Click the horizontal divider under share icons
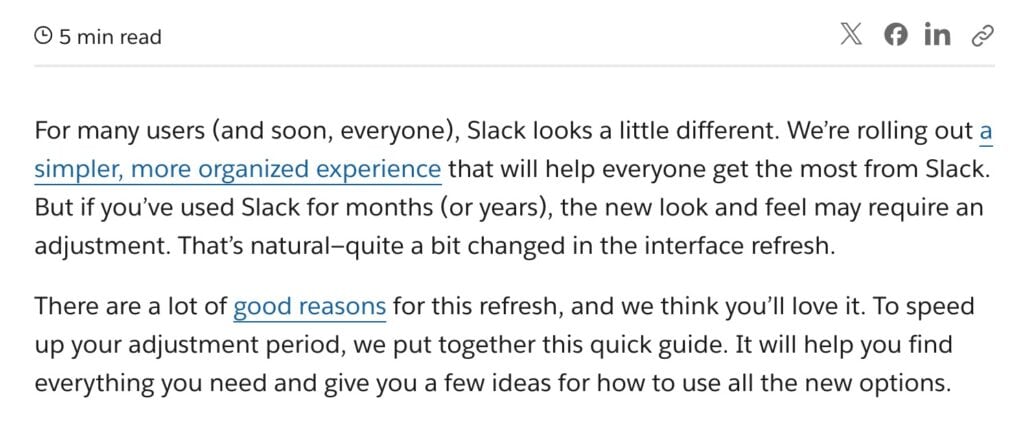This screenshot has height=435, width=1024. [x=514, y=66]
